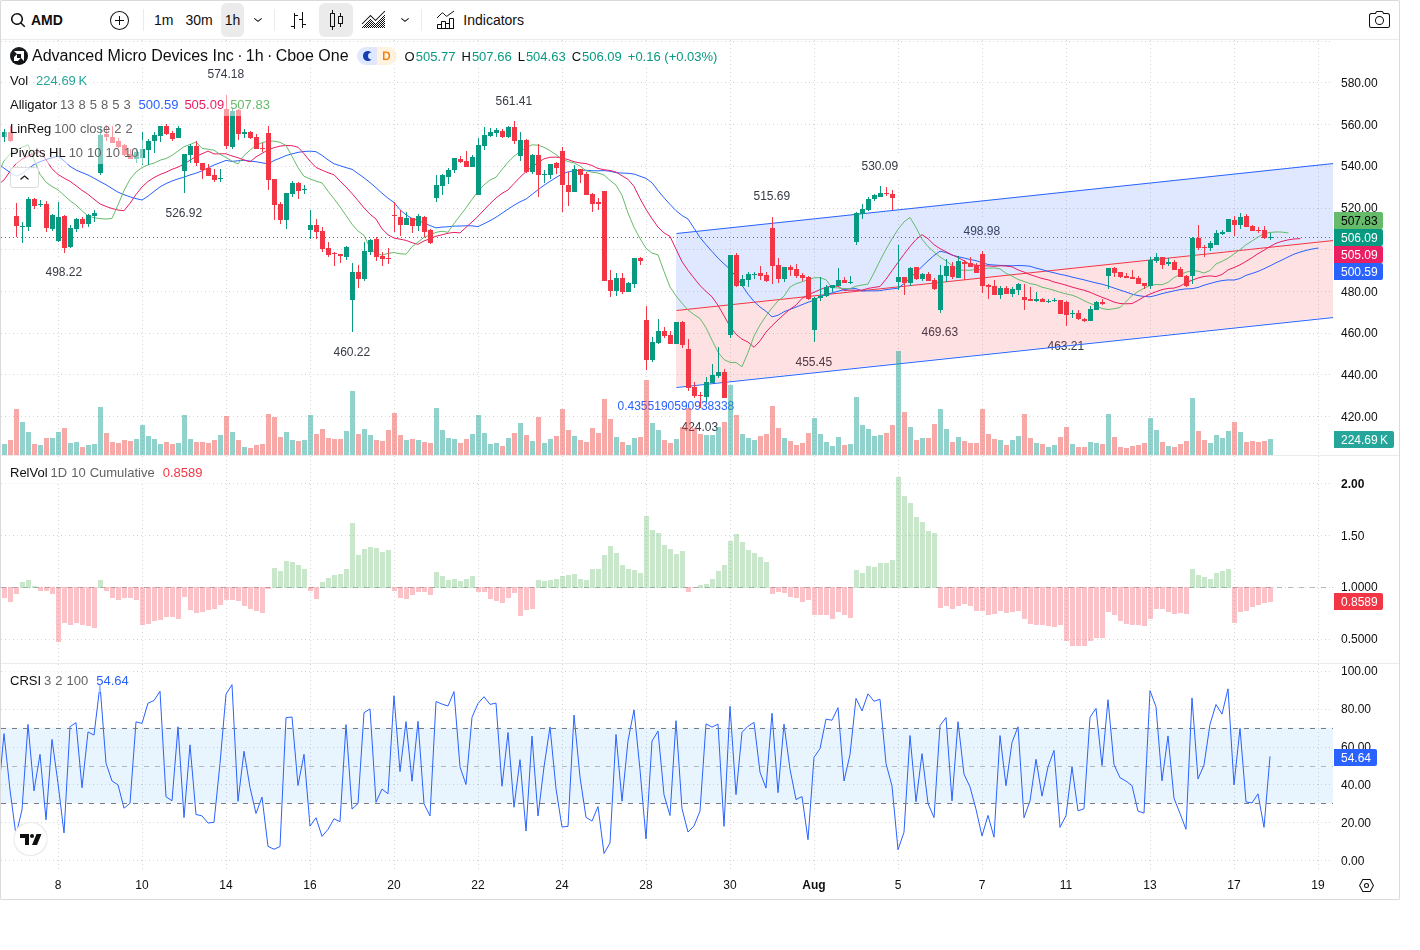Viewport: 1420px width, 950px height.
Task: Switch to 1m timeframe
Action: [x=164, y=20]
